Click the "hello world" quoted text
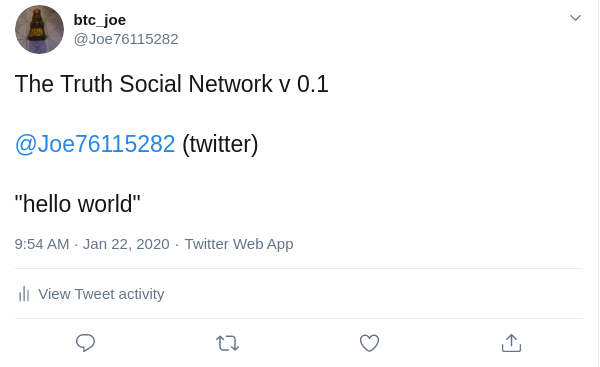Viewport: 600px width, 367px height. click(x=78, y=204)
